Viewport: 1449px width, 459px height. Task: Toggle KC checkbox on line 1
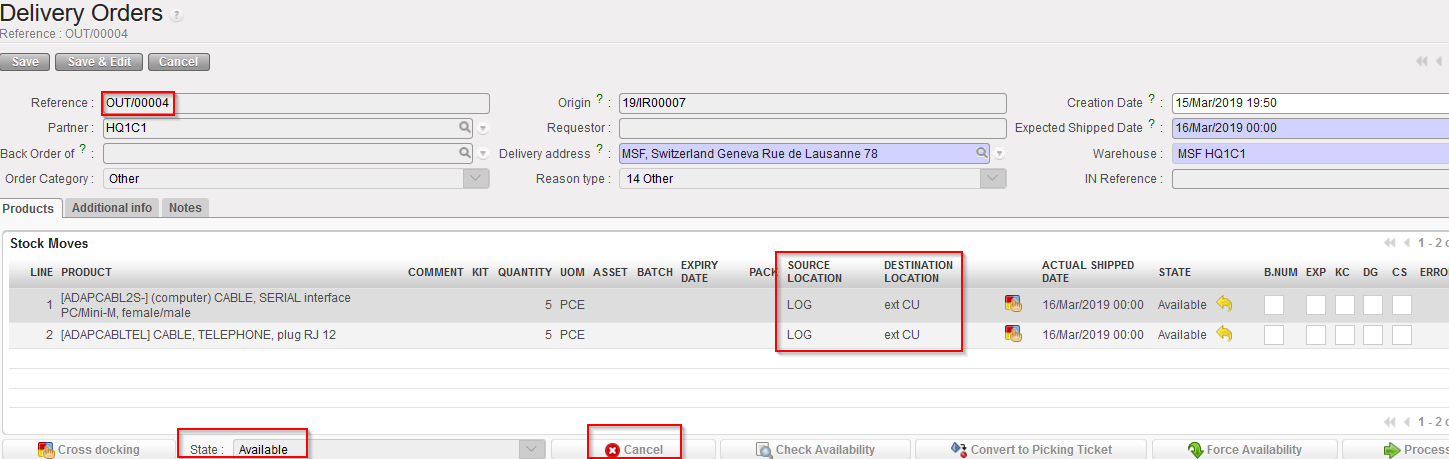tap(1345, 305)
